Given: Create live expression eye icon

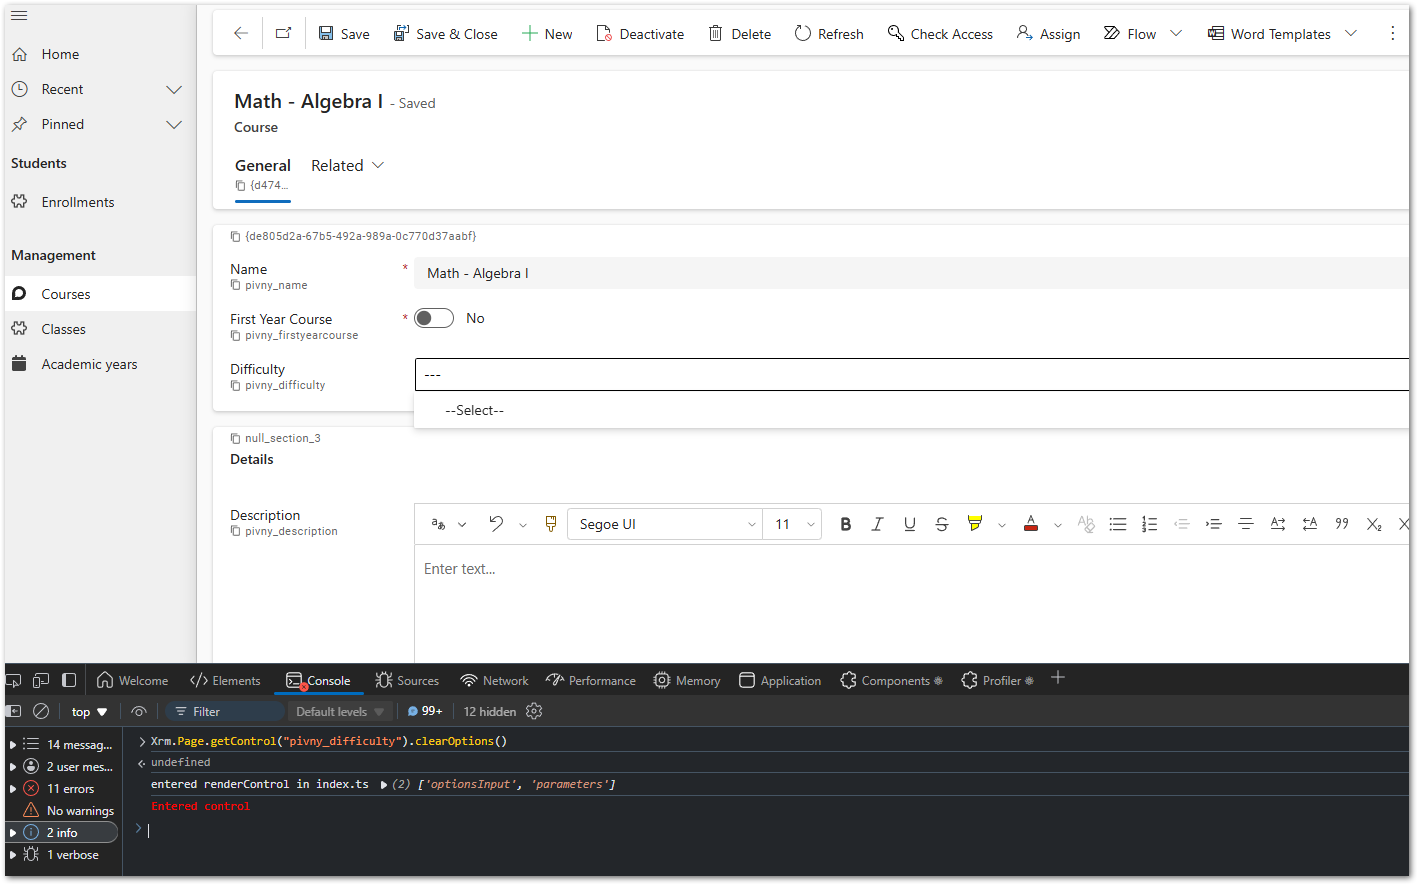Looking at the screenshot, I should click(x=139, y=711).
